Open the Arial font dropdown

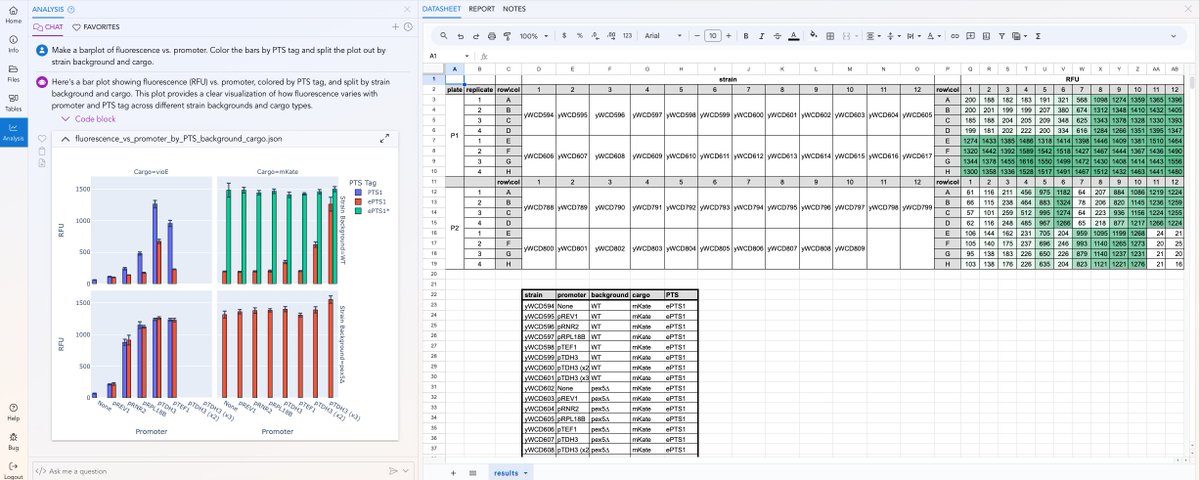coord(664,36)
